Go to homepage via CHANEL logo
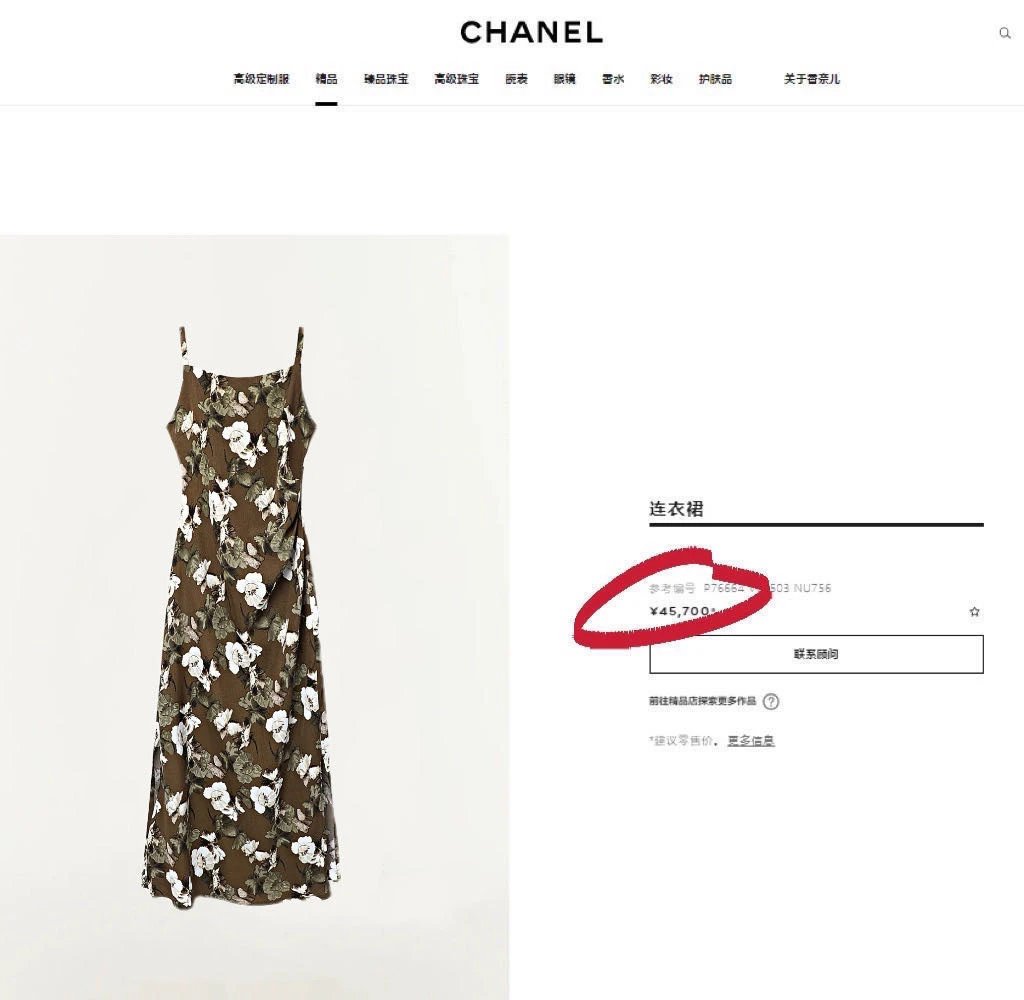1024x1000 pixels. [532, 32]
